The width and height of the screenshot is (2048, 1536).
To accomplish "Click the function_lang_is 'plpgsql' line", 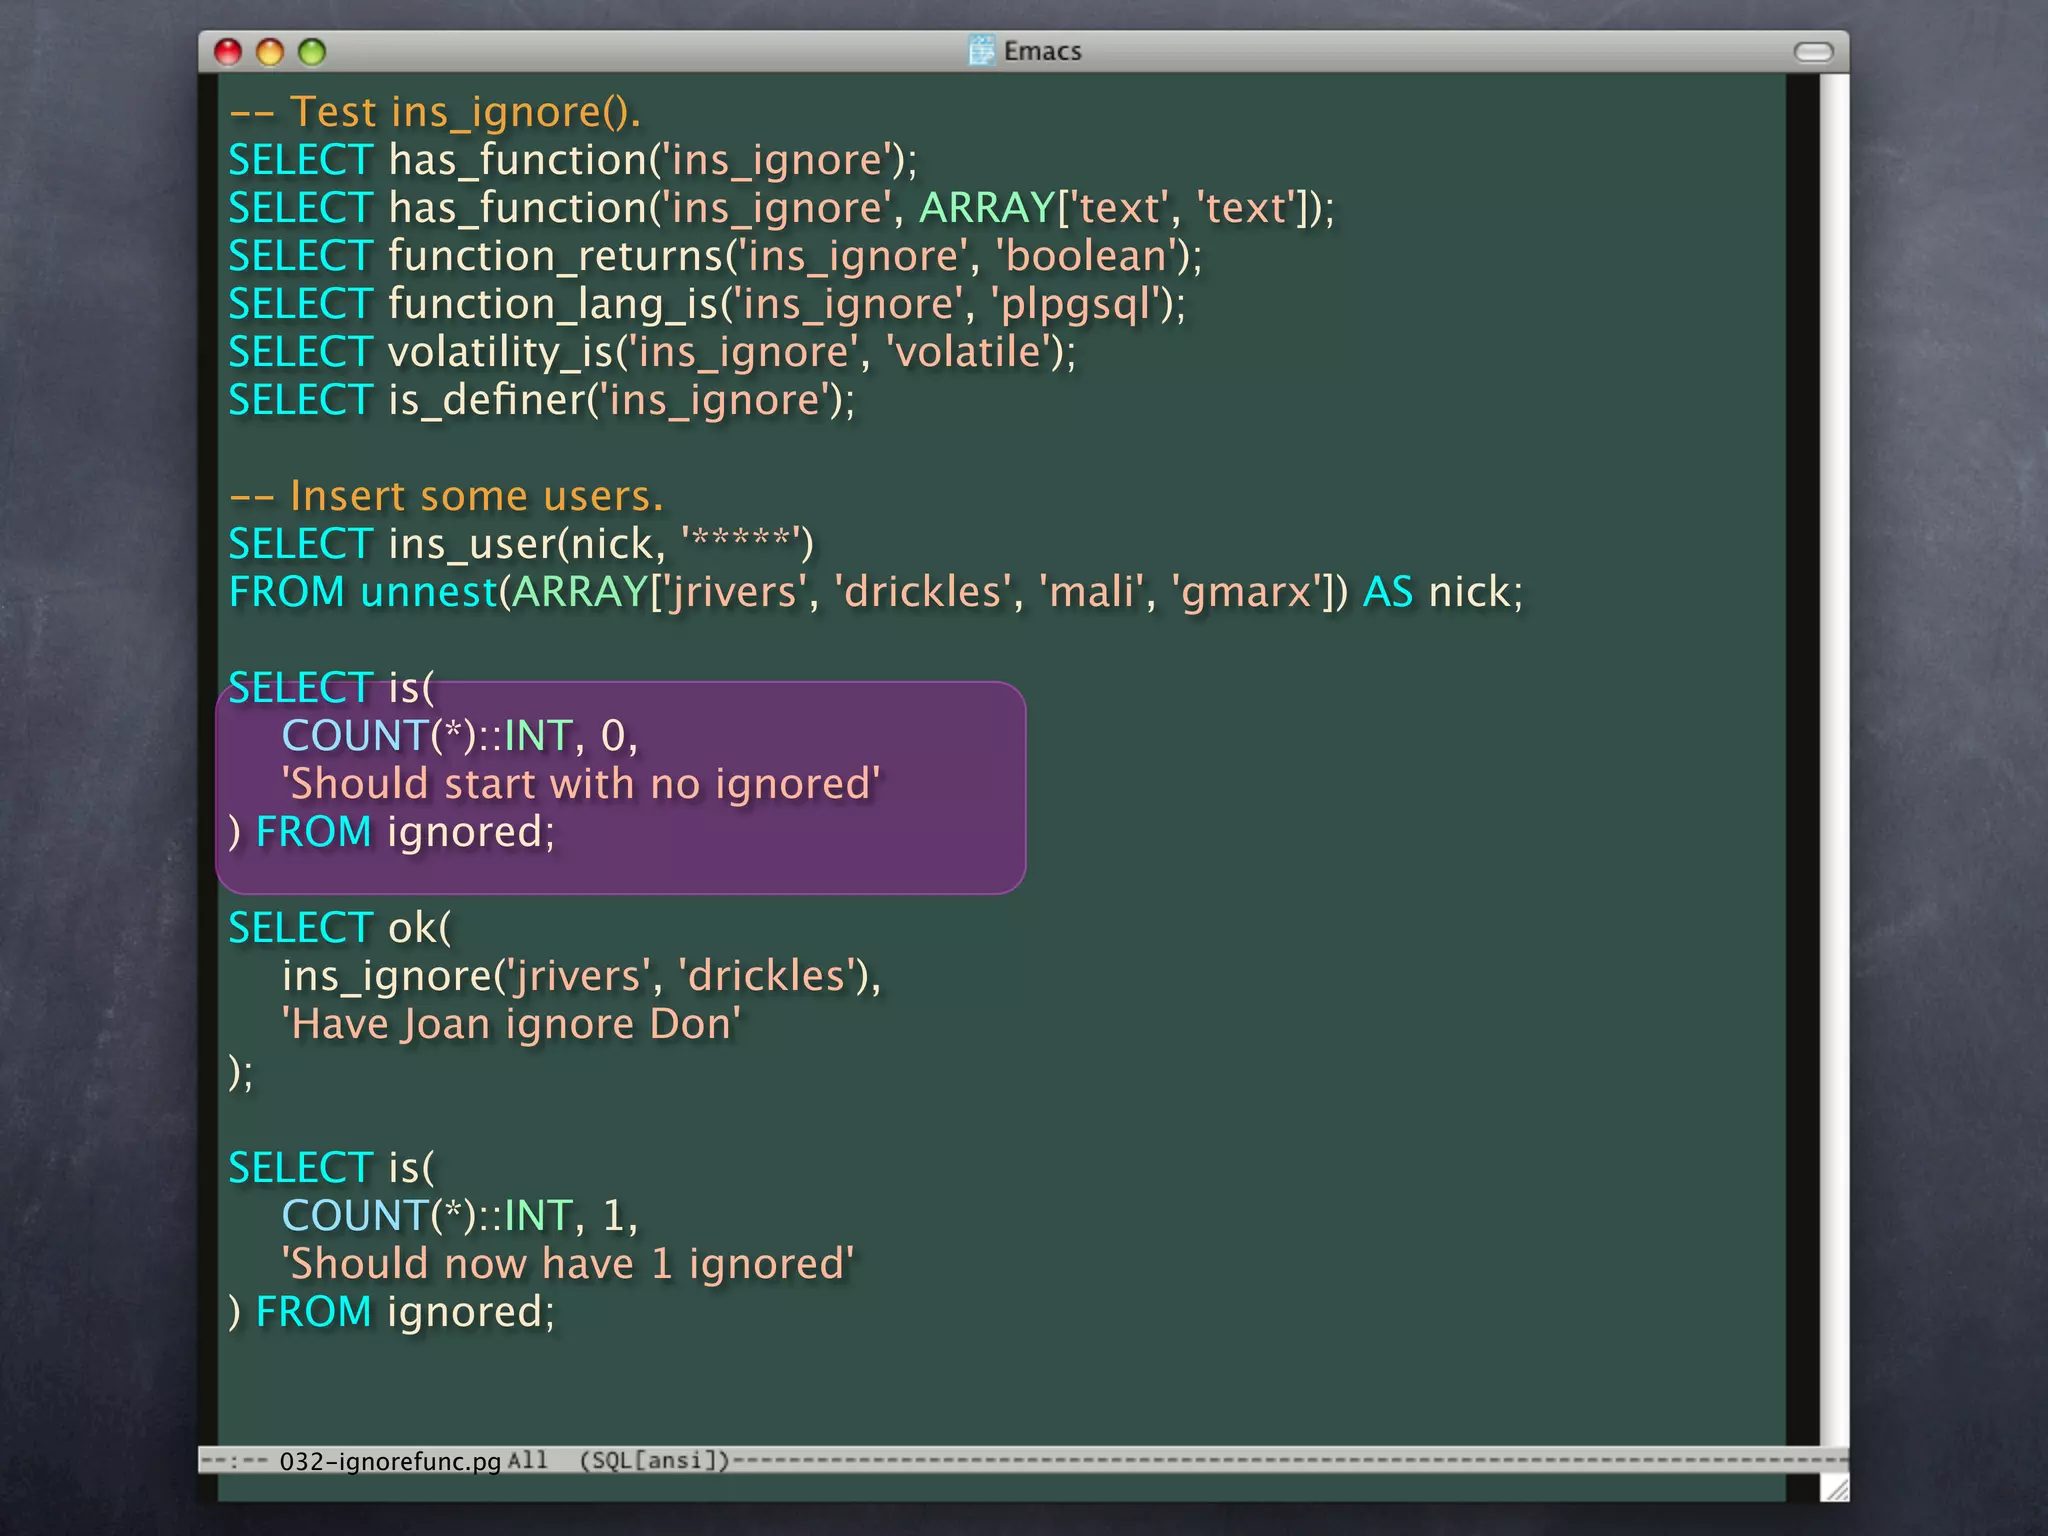I will click(x=707, y=304).
